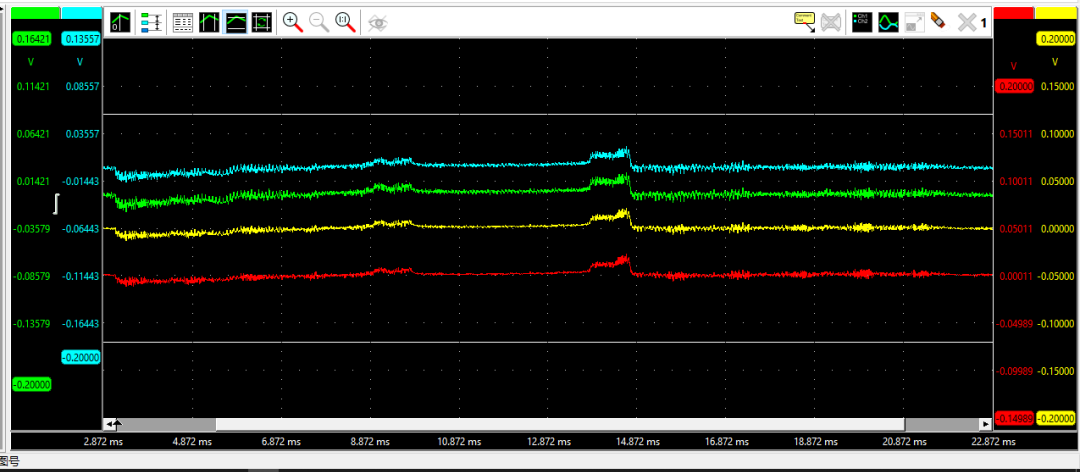Image resolution: width=1080 pixels, height=472 pixels.
Task: Click the zero-reference trace icon in the toolbar
Action: pyautogui.click(x=121, y=22)
